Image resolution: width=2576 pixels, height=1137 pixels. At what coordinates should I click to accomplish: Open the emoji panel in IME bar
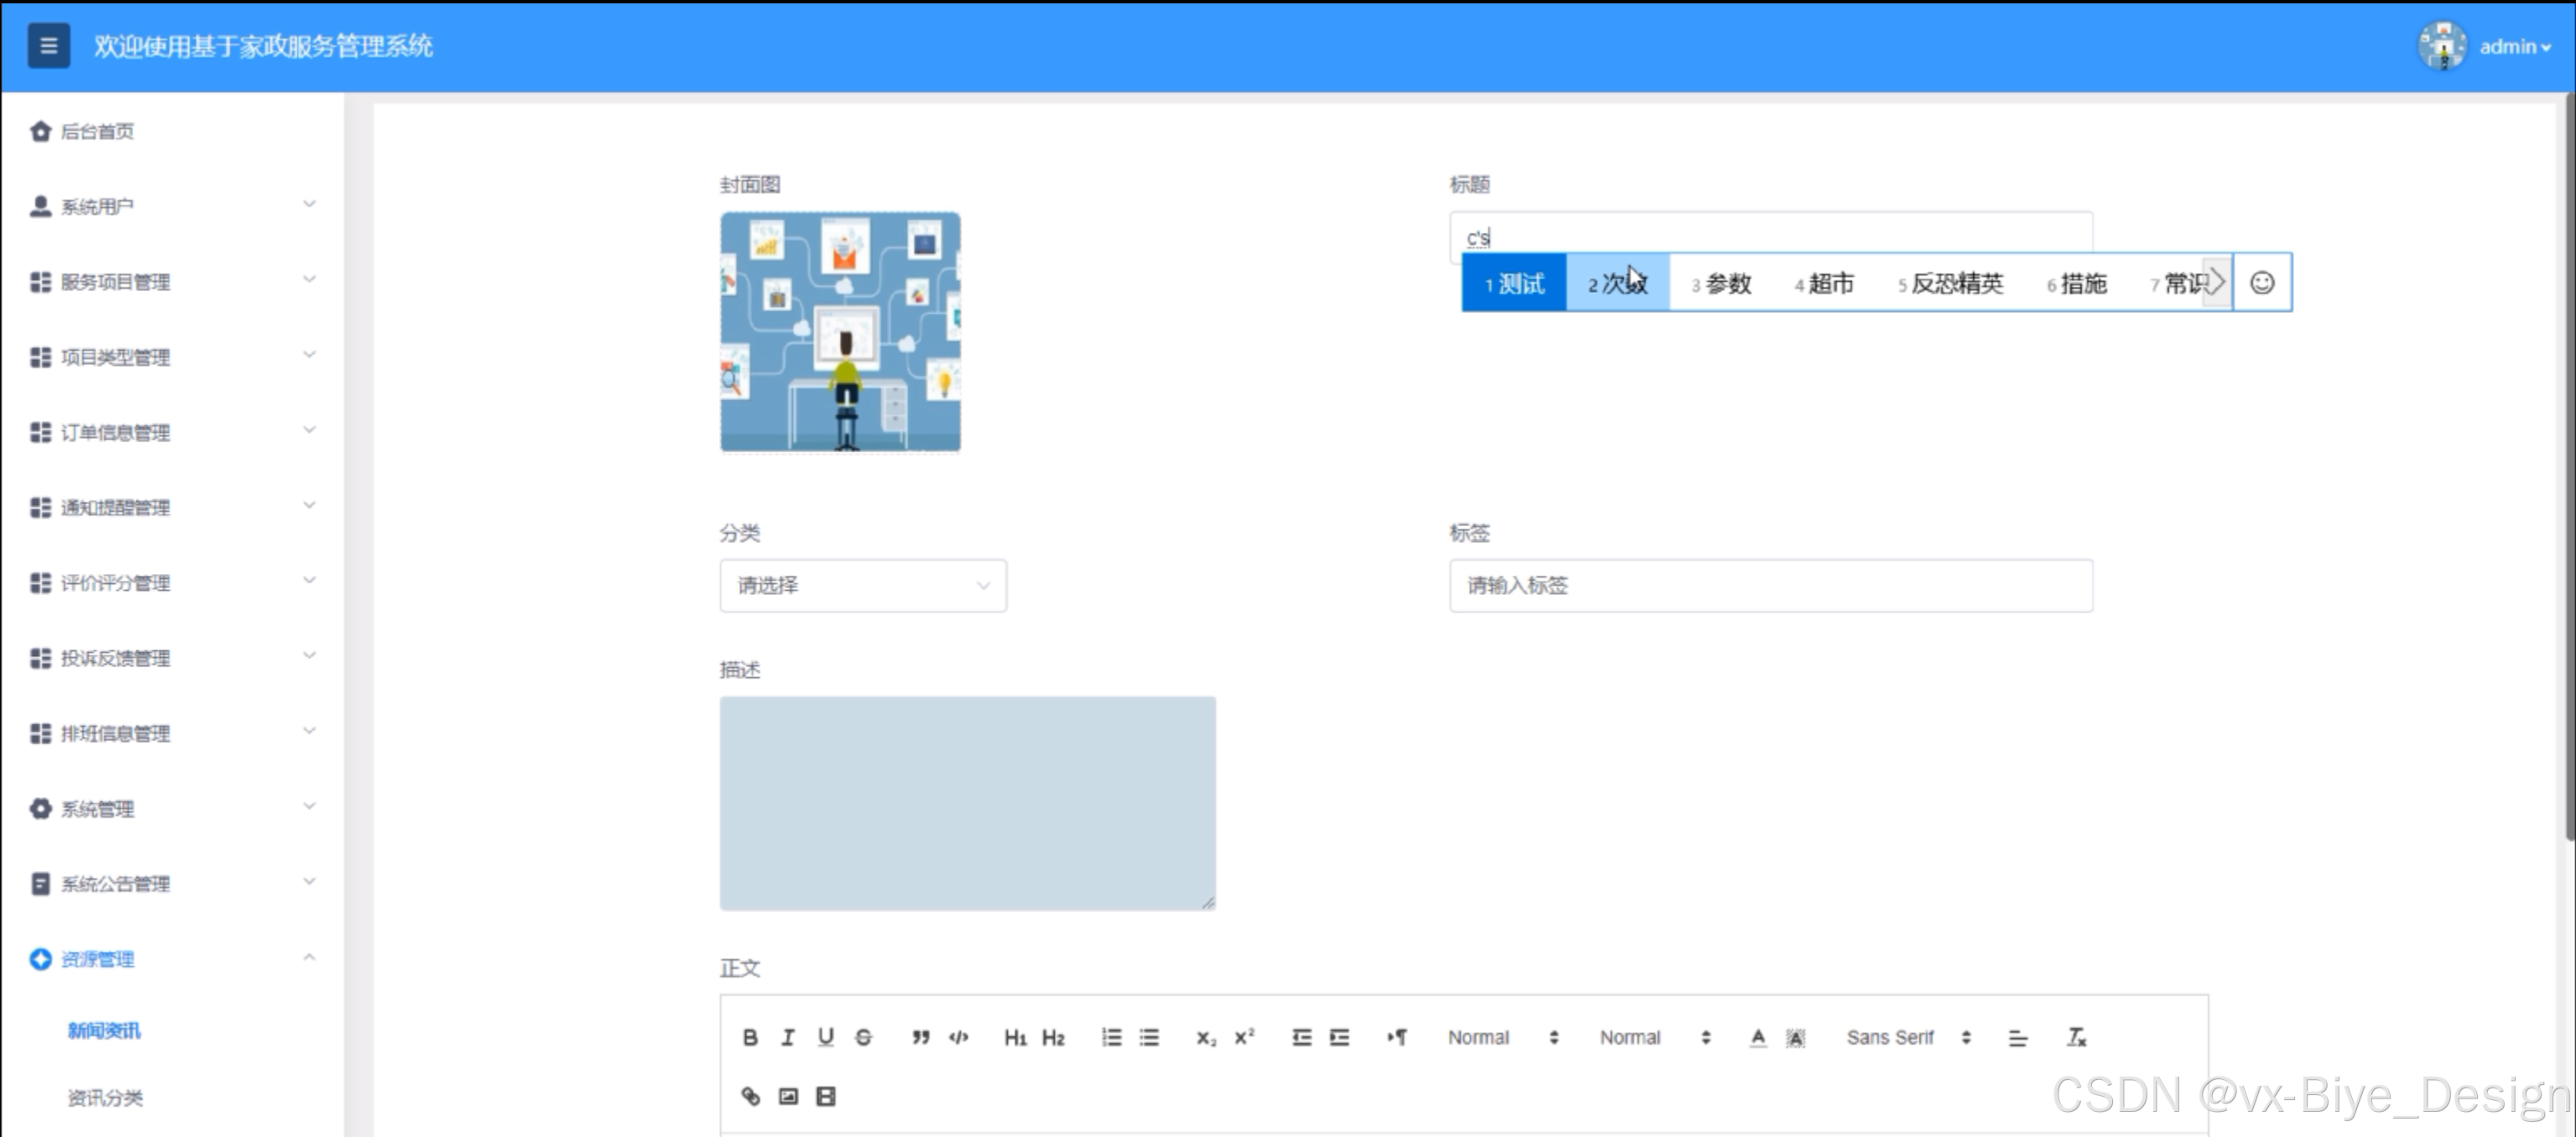point(2262,283)
